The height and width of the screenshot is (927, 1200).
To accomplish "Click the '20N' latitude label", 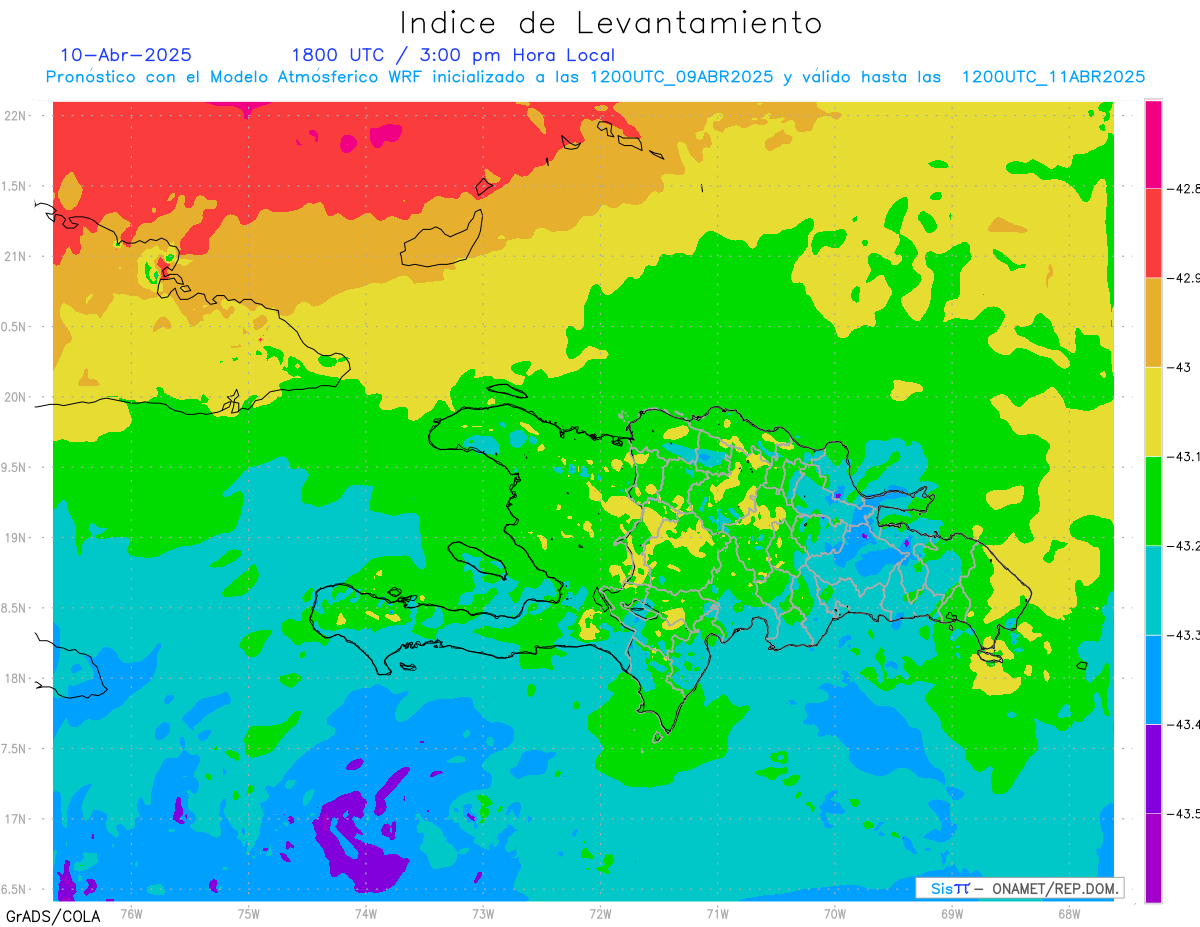I will tap(17, 397).
